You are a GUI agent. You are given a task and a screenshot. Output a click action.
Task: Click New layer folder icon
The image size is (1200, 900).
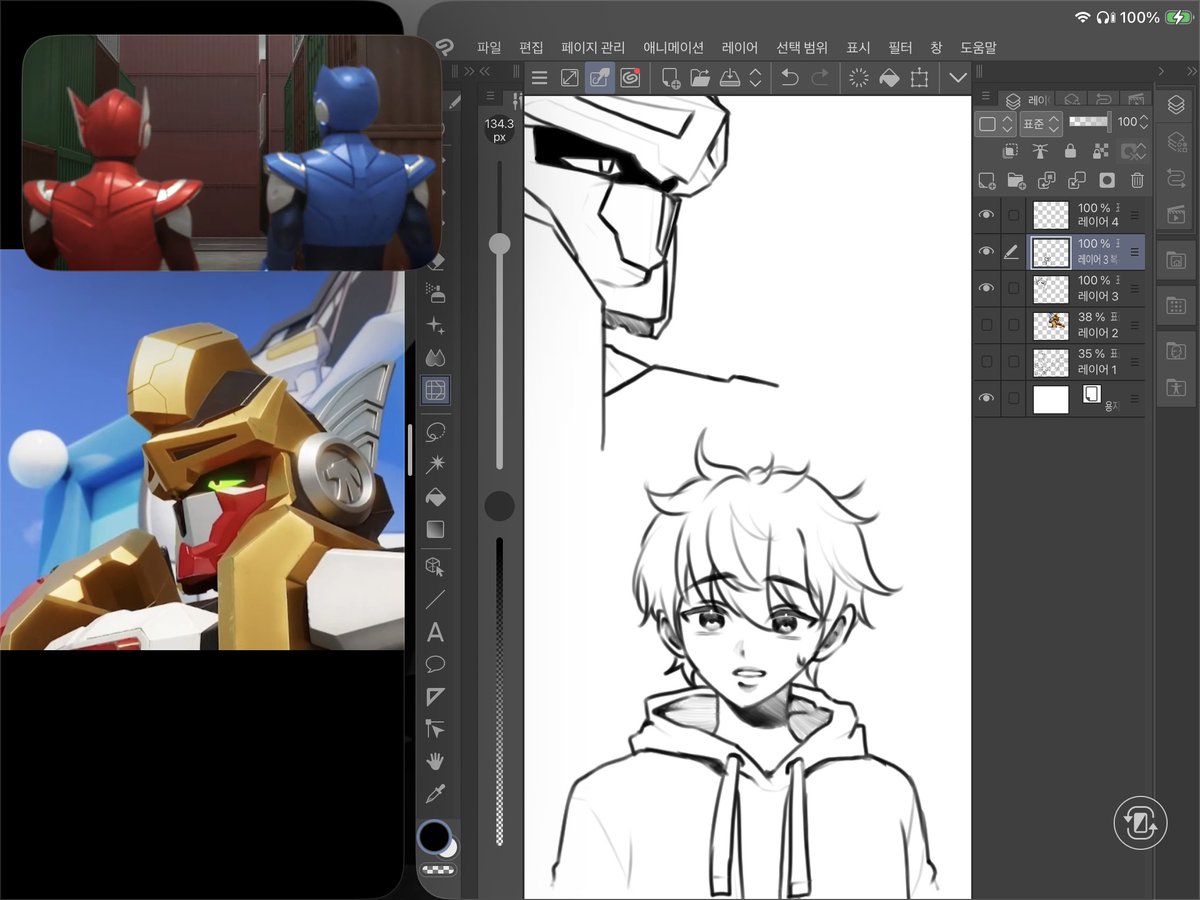1017,180
